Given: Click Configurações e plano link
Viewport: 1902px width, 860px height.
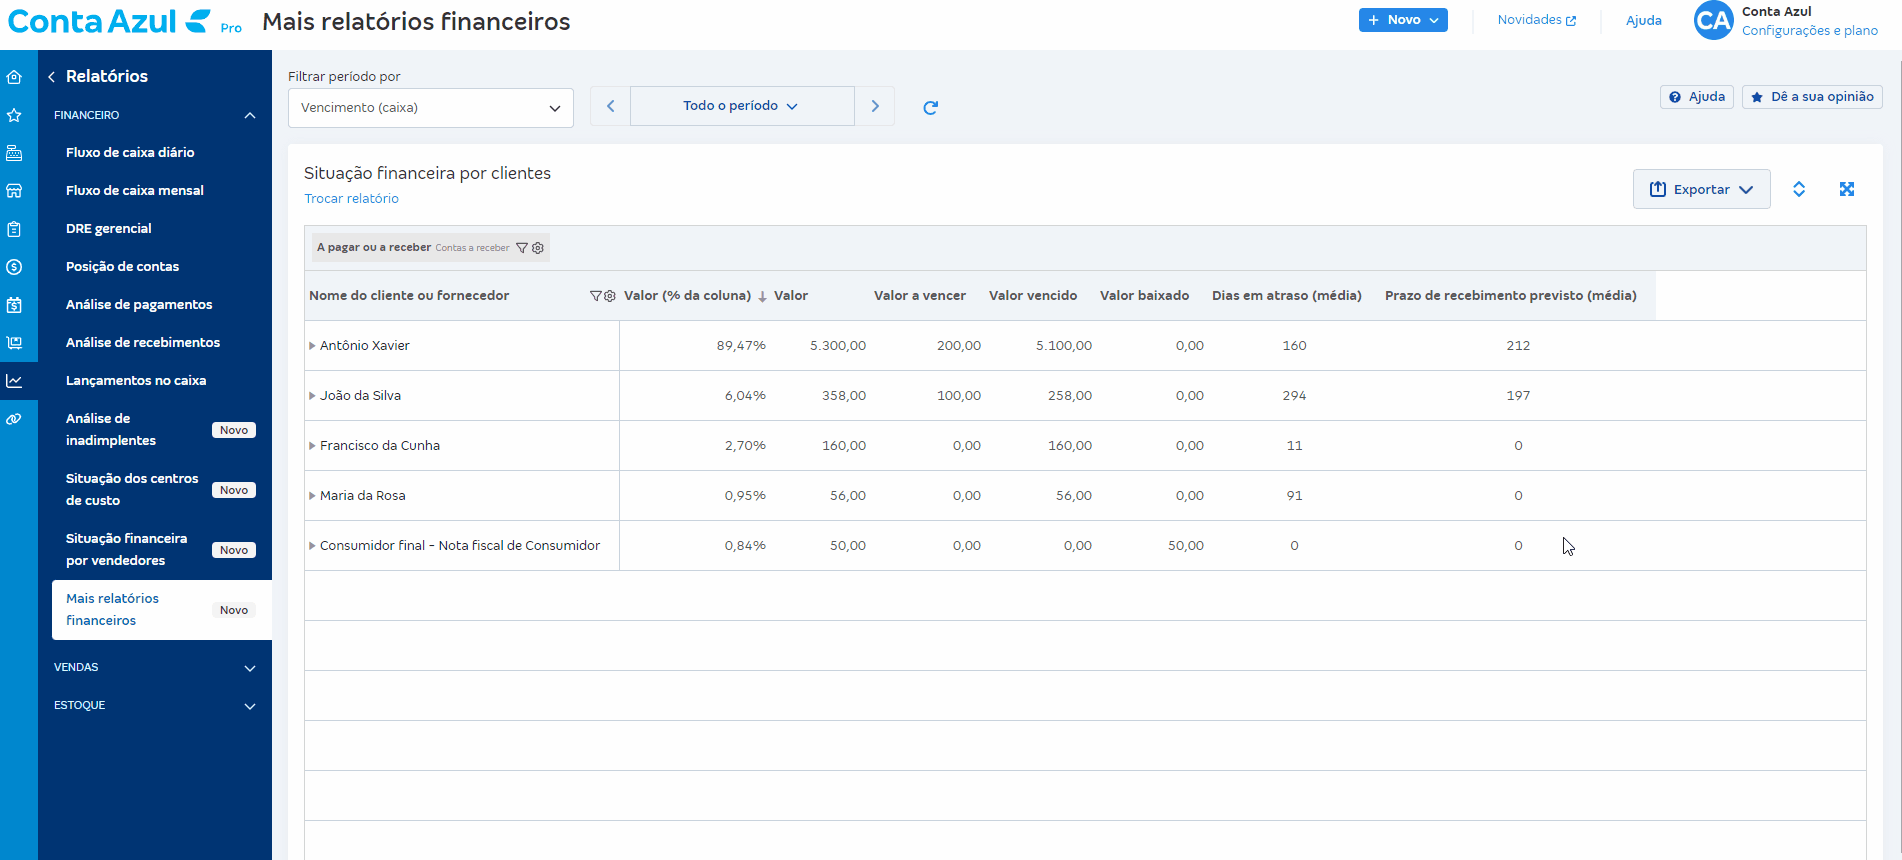Looking at the screenshot, I should click(x=1809, y=31).
